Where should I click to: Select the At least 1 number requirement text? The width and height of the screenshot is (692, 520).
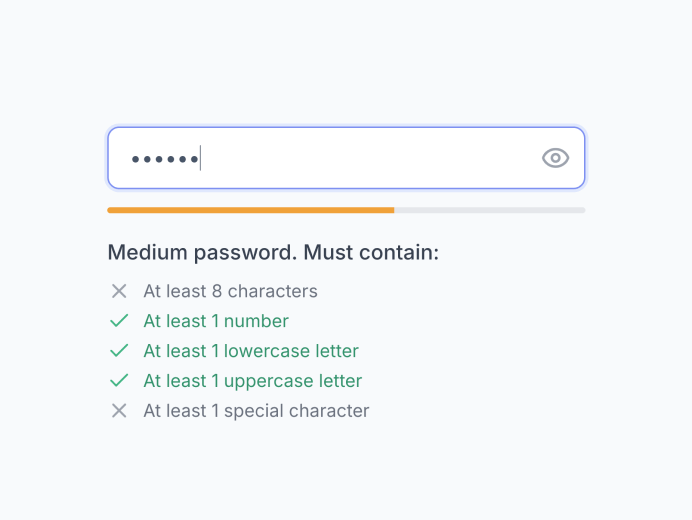point(216,321)
